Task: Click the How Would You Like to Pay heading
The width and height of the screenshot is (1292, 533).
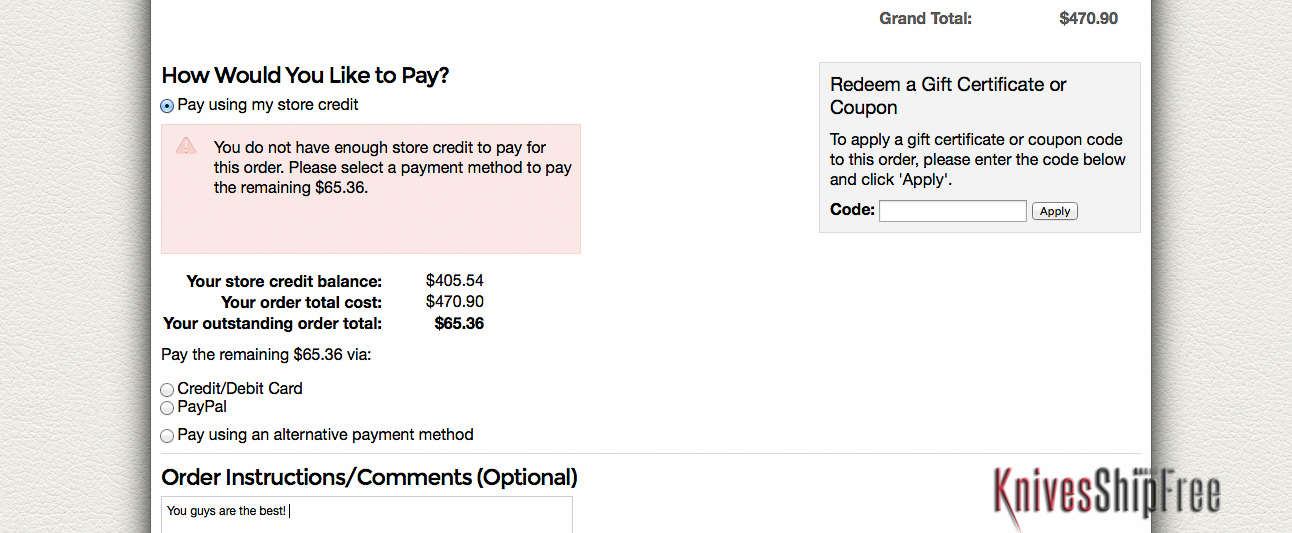Action: coord(305,75)
